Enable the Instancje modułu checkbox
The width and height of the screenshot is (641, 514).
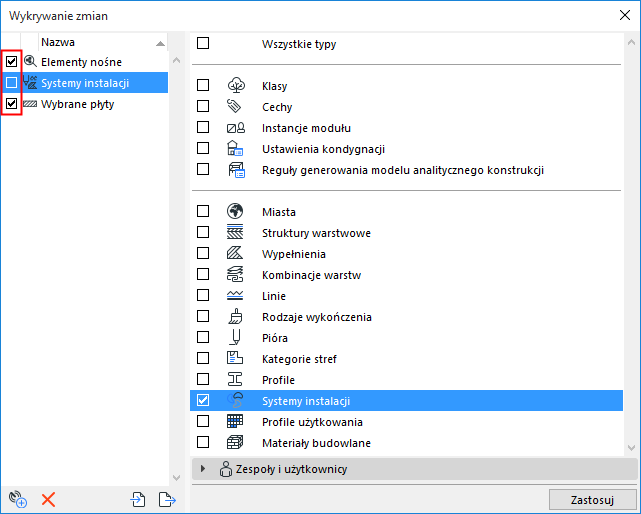pos(203,128)
